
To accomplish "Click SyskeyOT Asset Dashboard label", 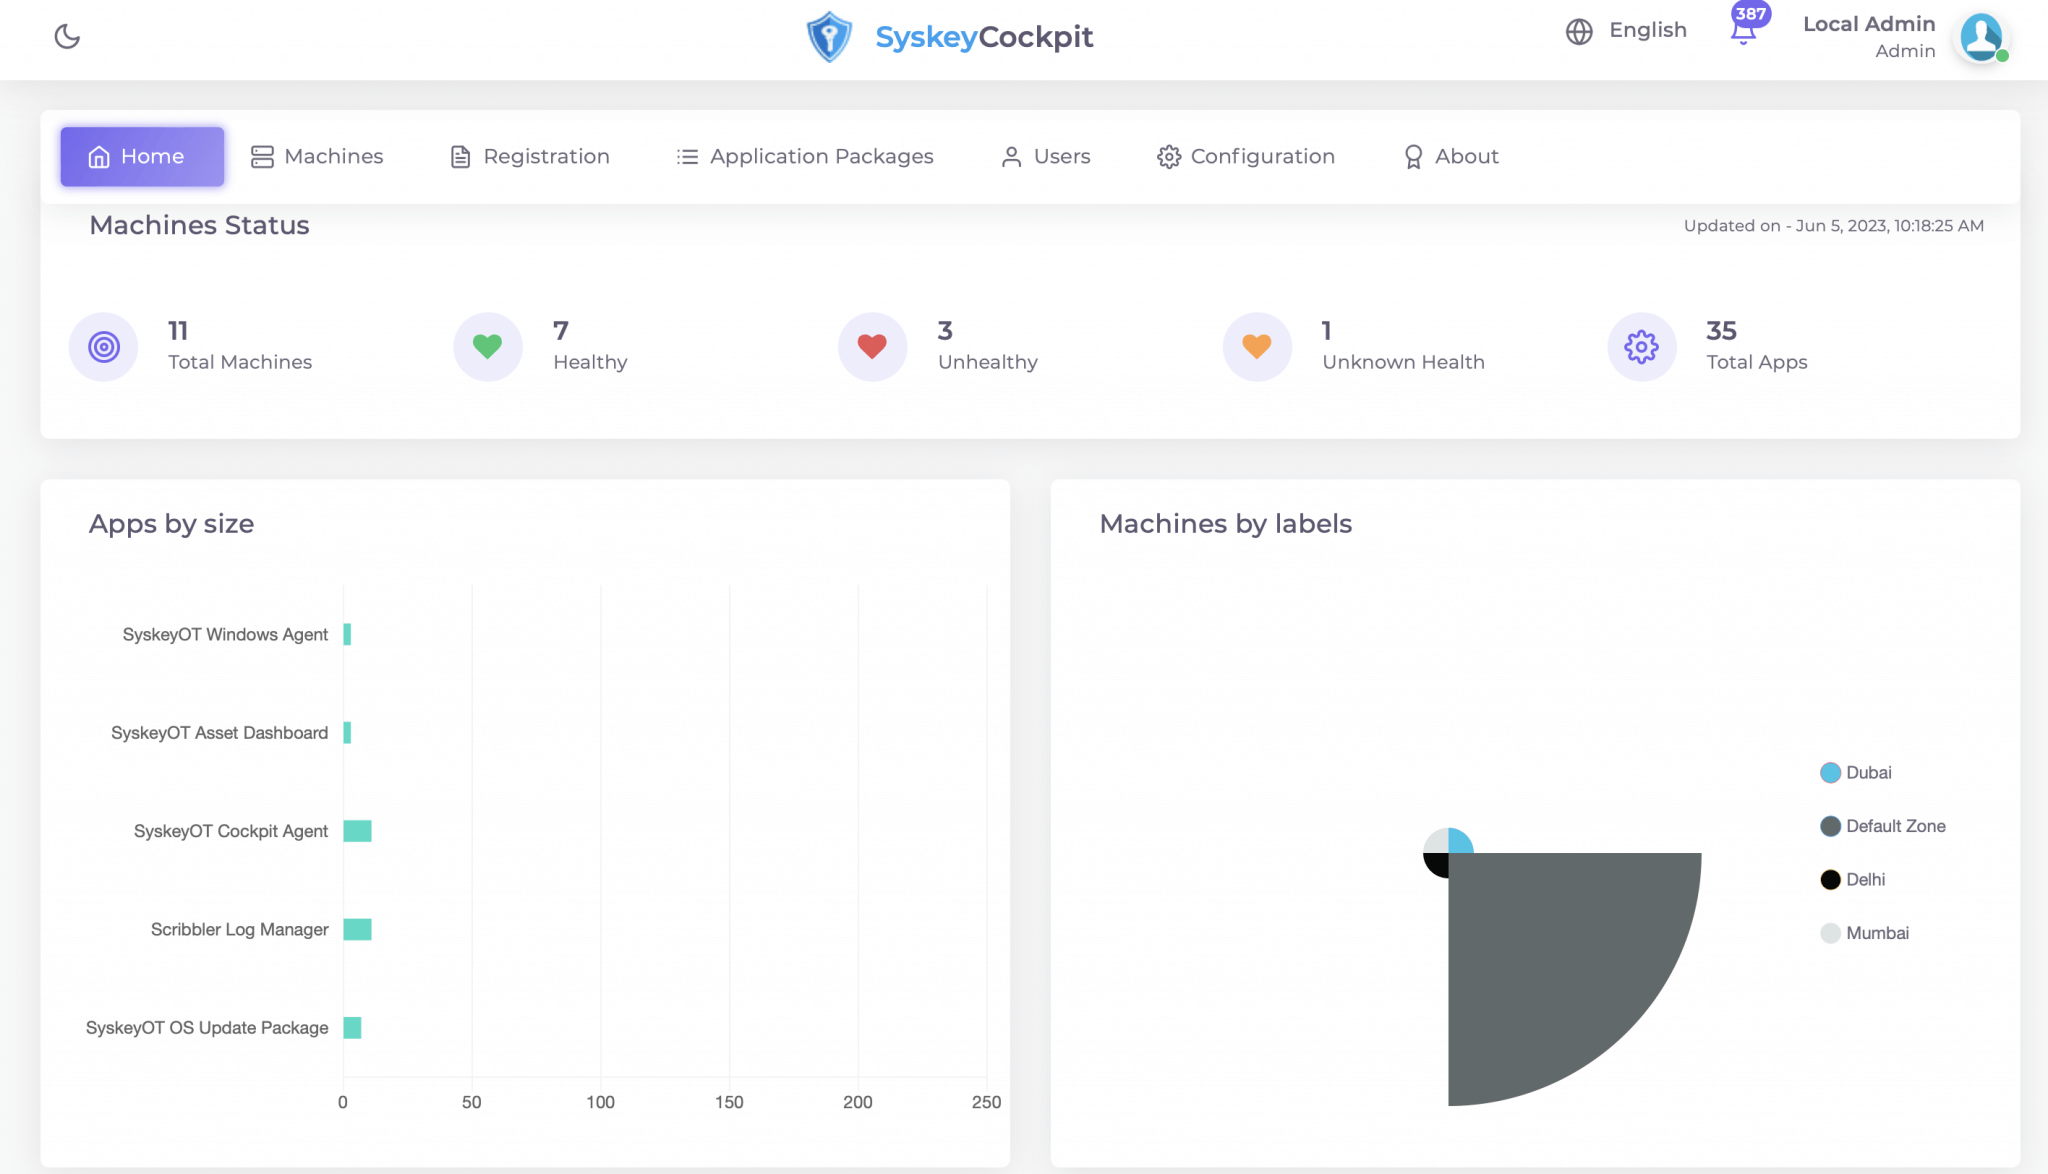I will [219, 733].
